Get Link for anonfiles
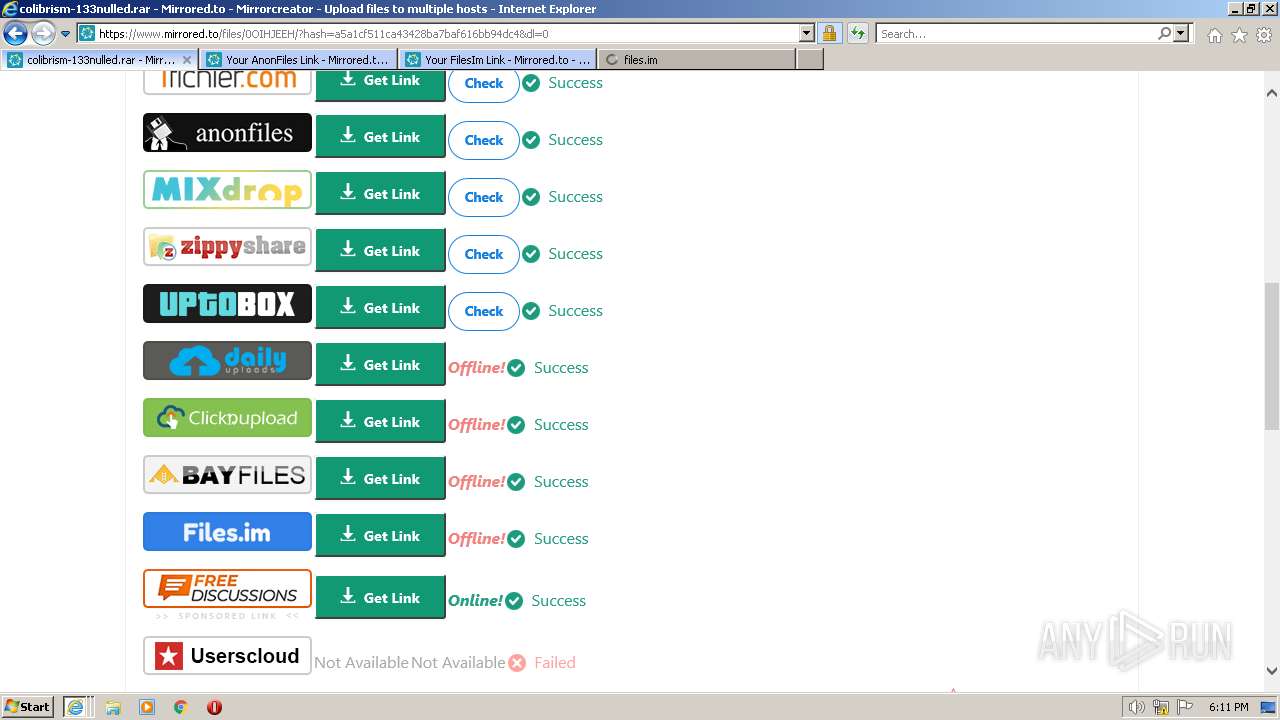 380,137
